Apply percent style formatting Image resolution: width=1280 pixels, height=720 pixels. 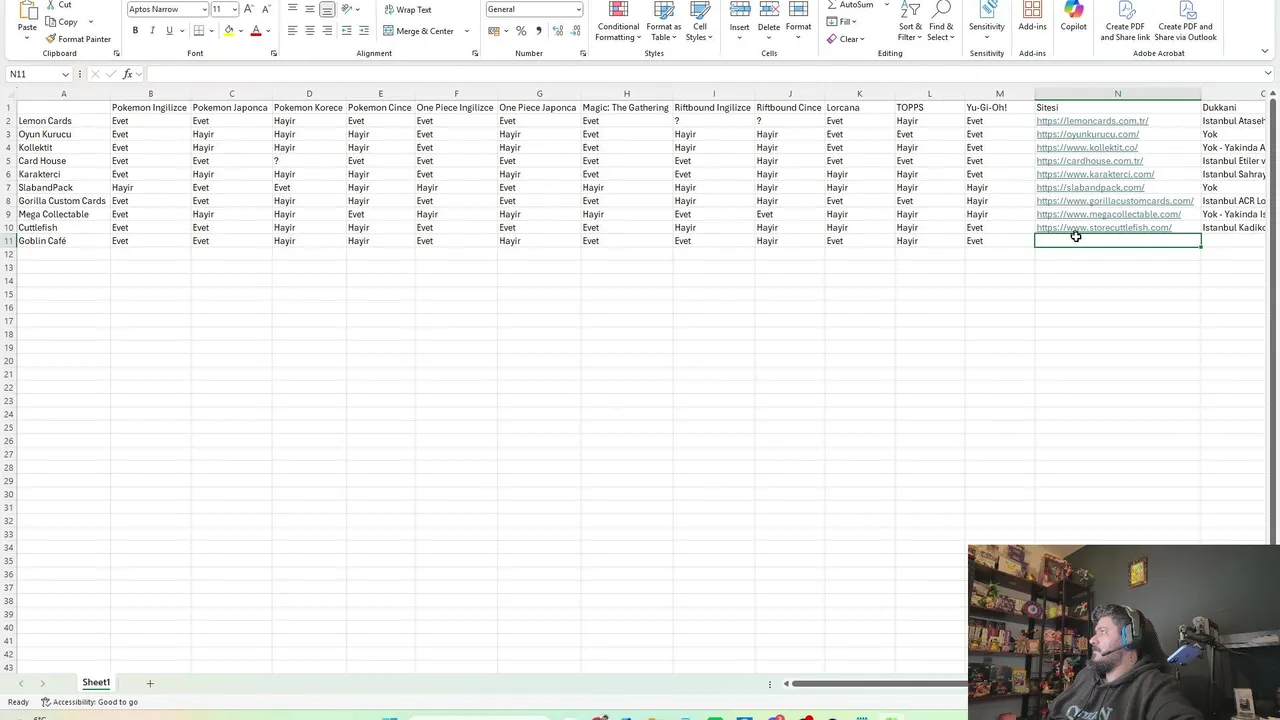coord(521,31)
